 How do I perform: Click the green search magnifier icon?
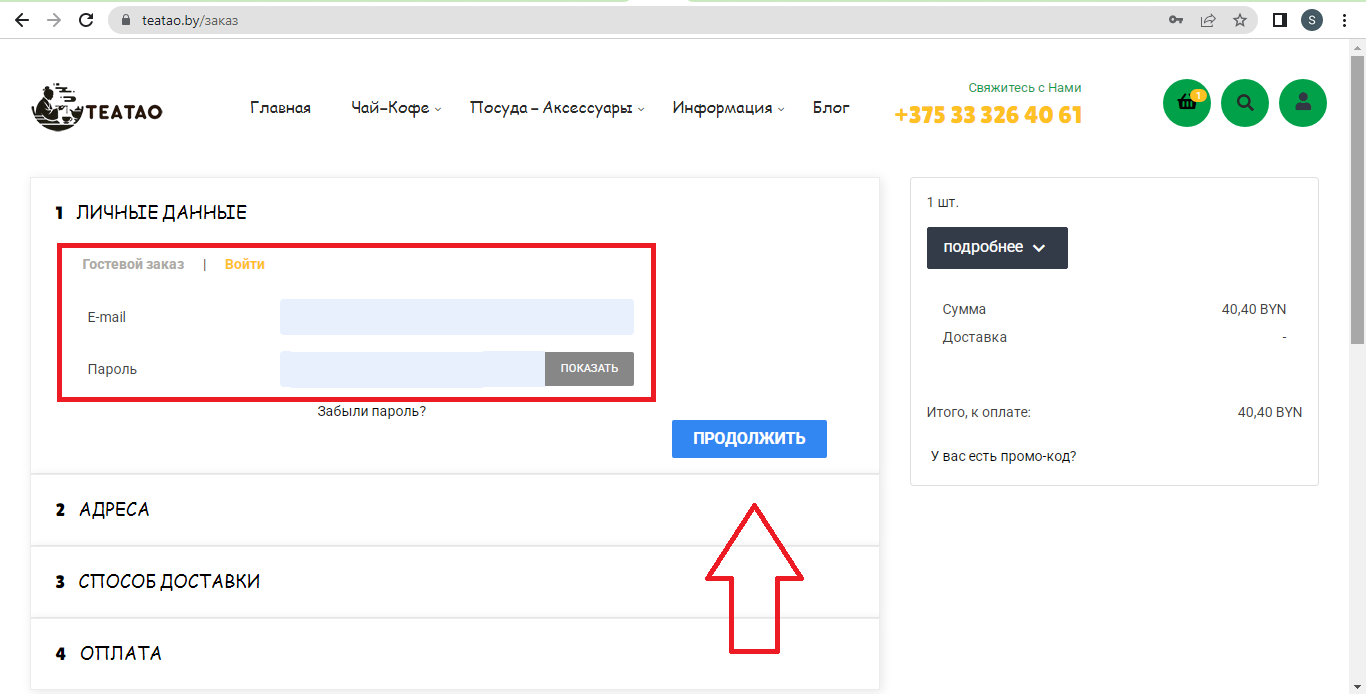tap(1245, 103)
